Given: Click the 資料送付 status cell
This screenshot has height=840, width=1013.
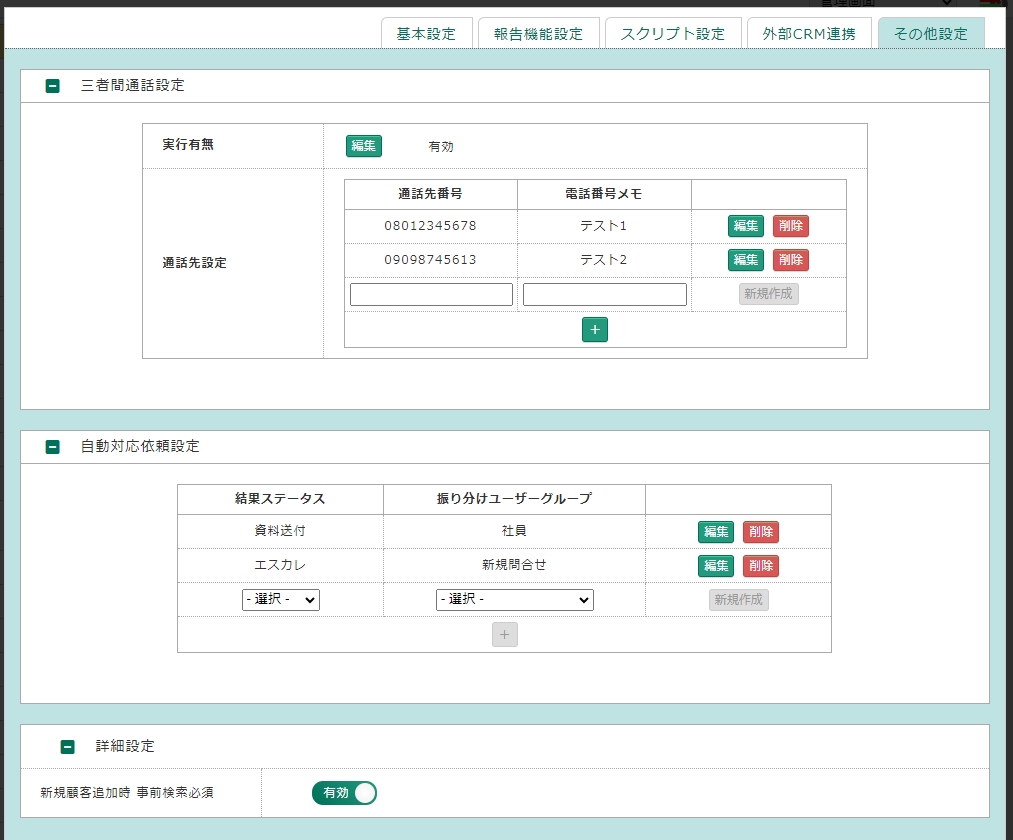Looking at the screenshot, I should point(280,530).
